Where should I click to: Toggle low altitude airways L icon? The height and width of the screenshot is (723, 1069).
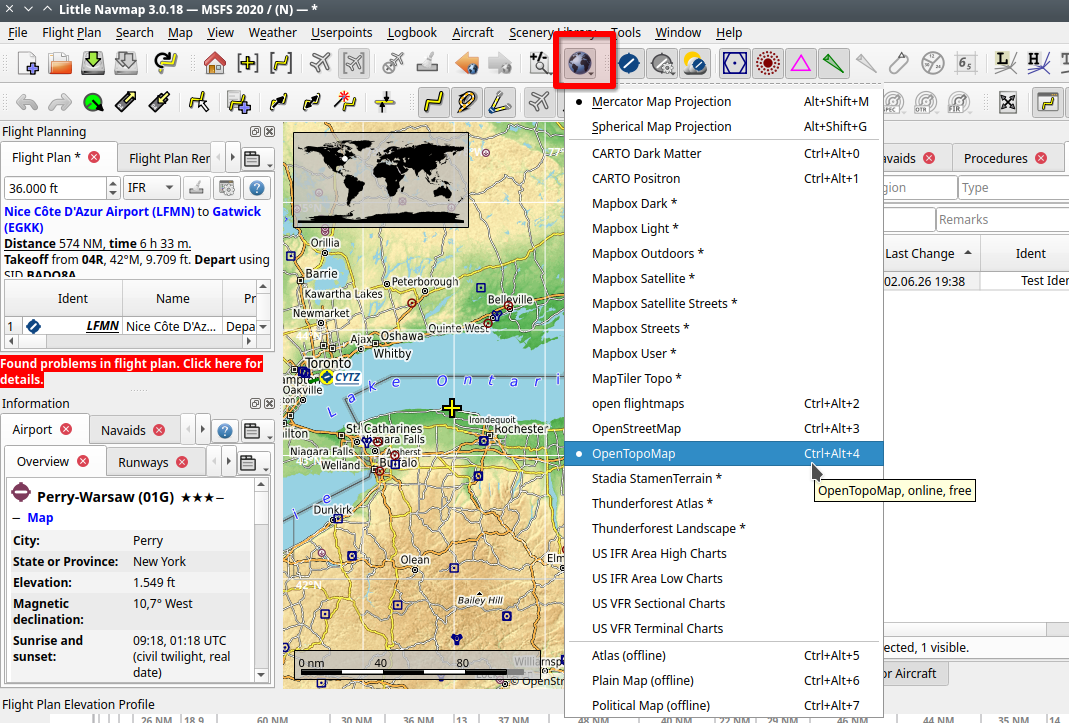(x=1006, y=63)
